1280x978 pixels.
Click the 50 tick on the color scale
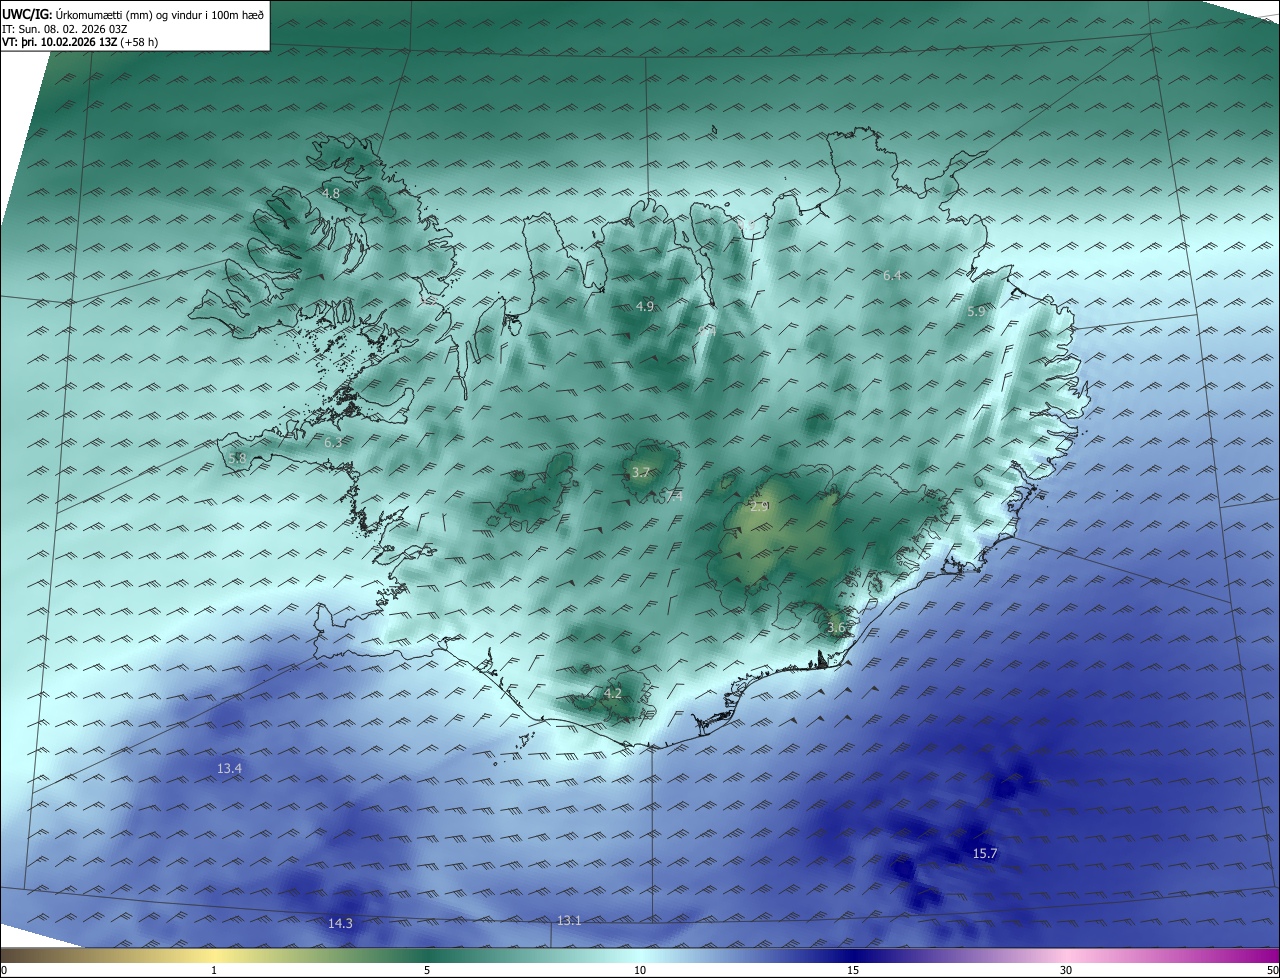click(x=1272, y=970)
